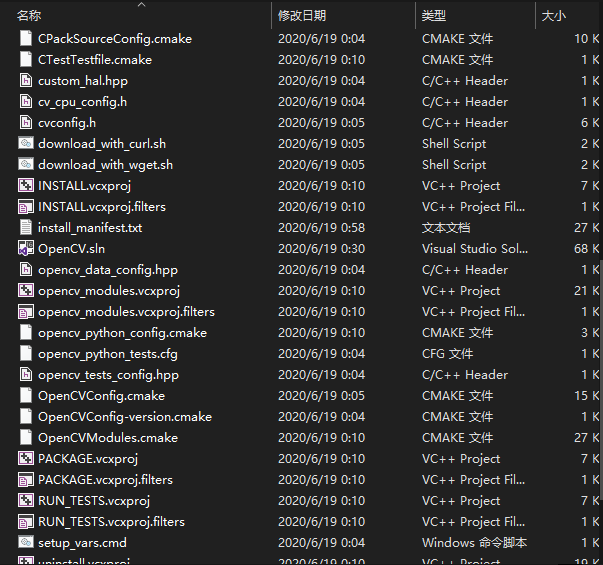603x565 pixels.
Task: Select file name CTestTestfile.cmake
Action: [x=95, y=60]
